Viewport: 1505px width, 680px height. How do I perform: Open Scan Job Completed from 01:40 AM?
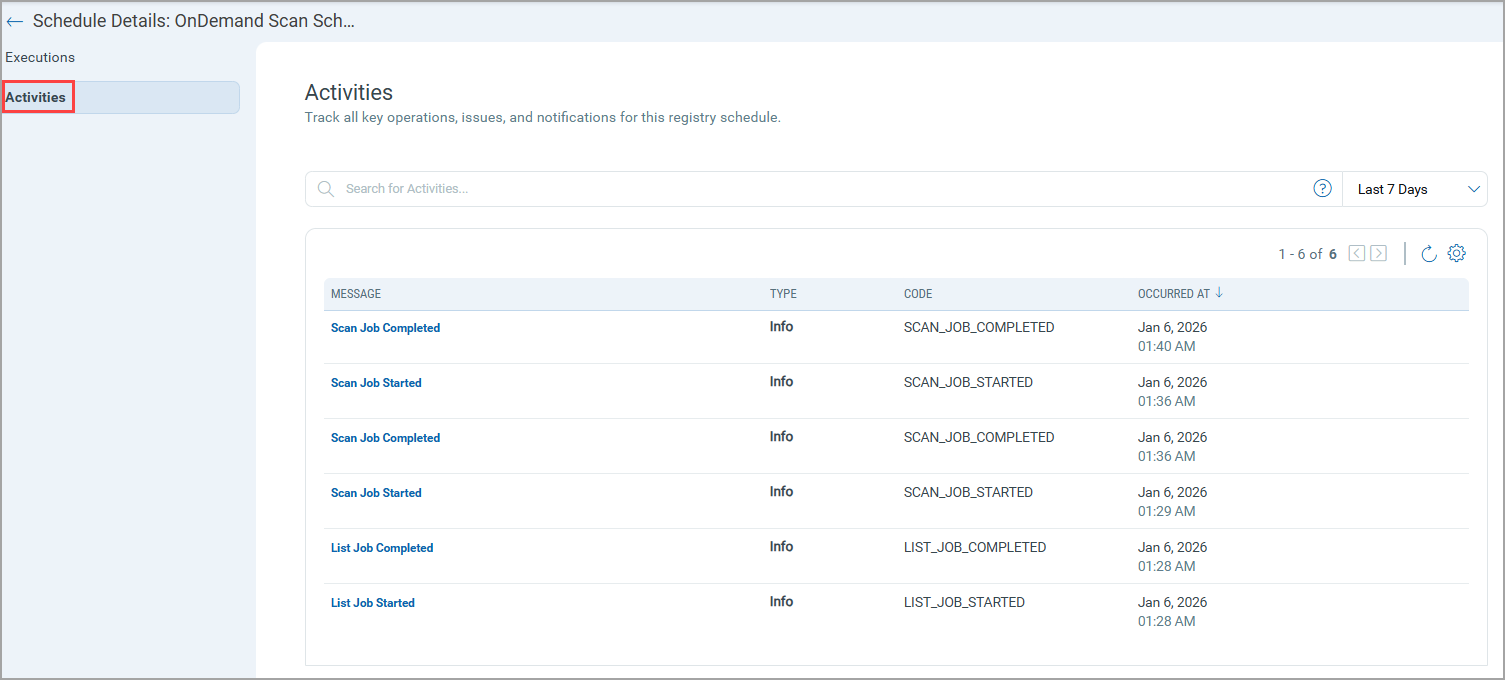pyautogui.click(x=385, y=328)
